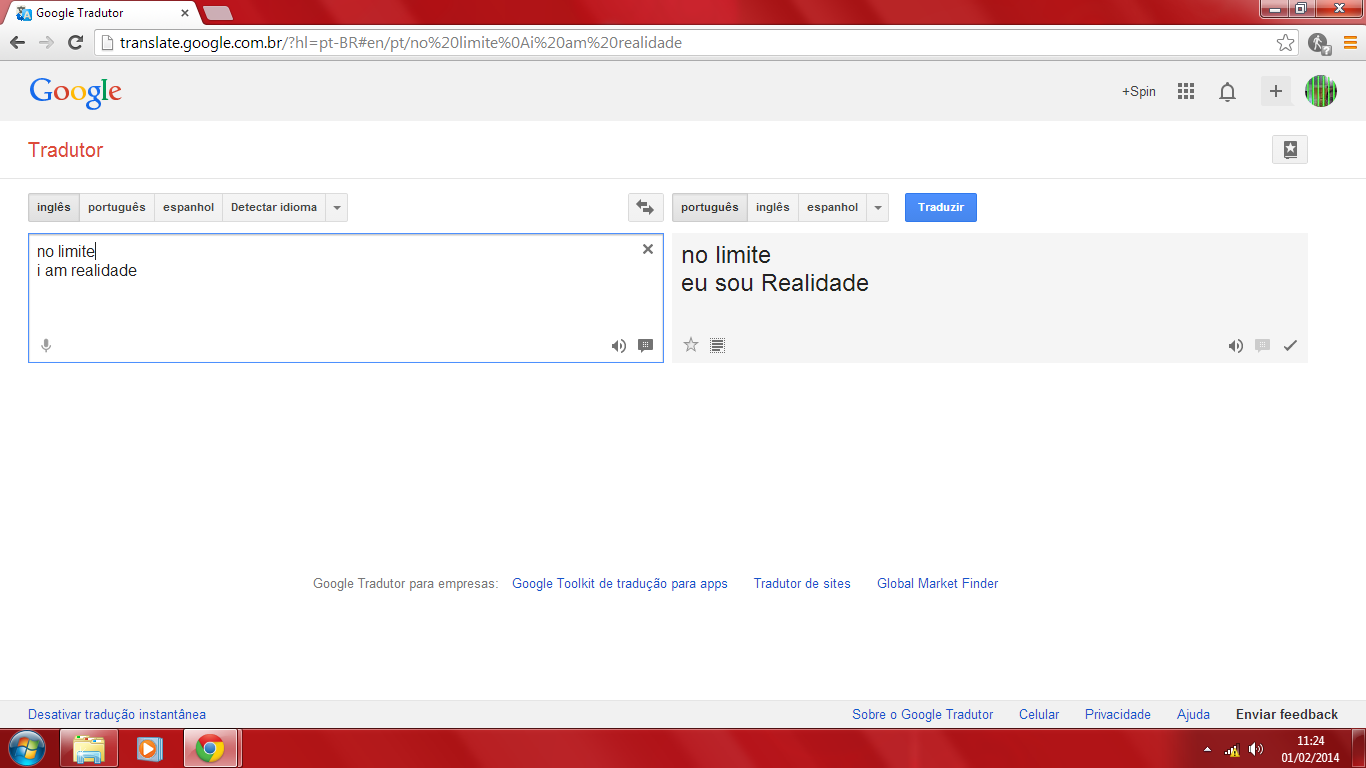
Task: Bookmark this page with the star
Action: [1286, 43]
